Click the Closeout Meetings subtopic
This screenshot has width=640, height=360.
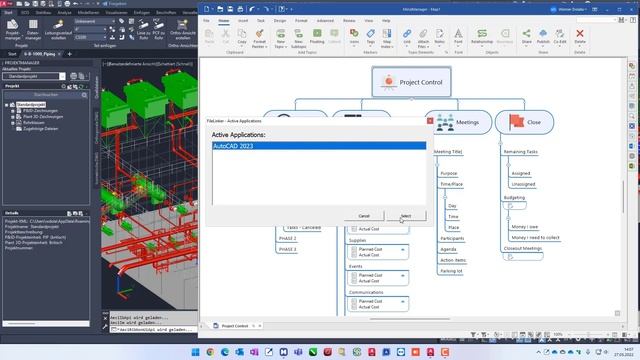pos(522,248)
